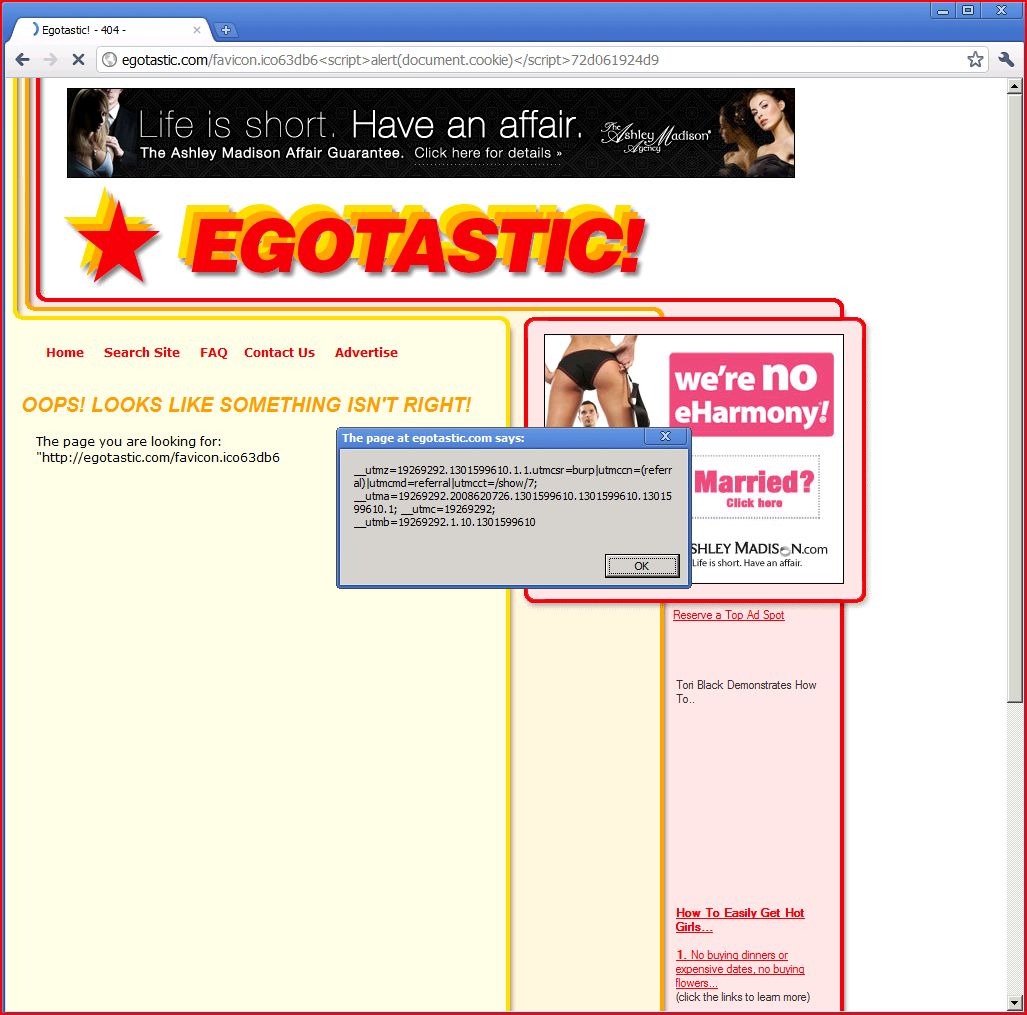Close the alert dialog with X
Viewport: 1027px width, 1015px height.
[x=665, y=437]
